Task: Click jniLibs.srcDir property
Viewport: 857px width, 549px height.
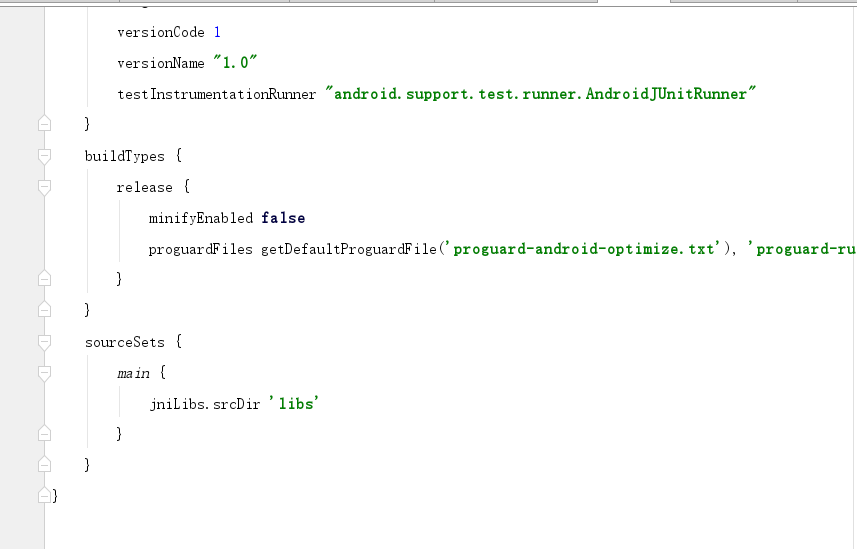Action: click(x=205, y=404)
